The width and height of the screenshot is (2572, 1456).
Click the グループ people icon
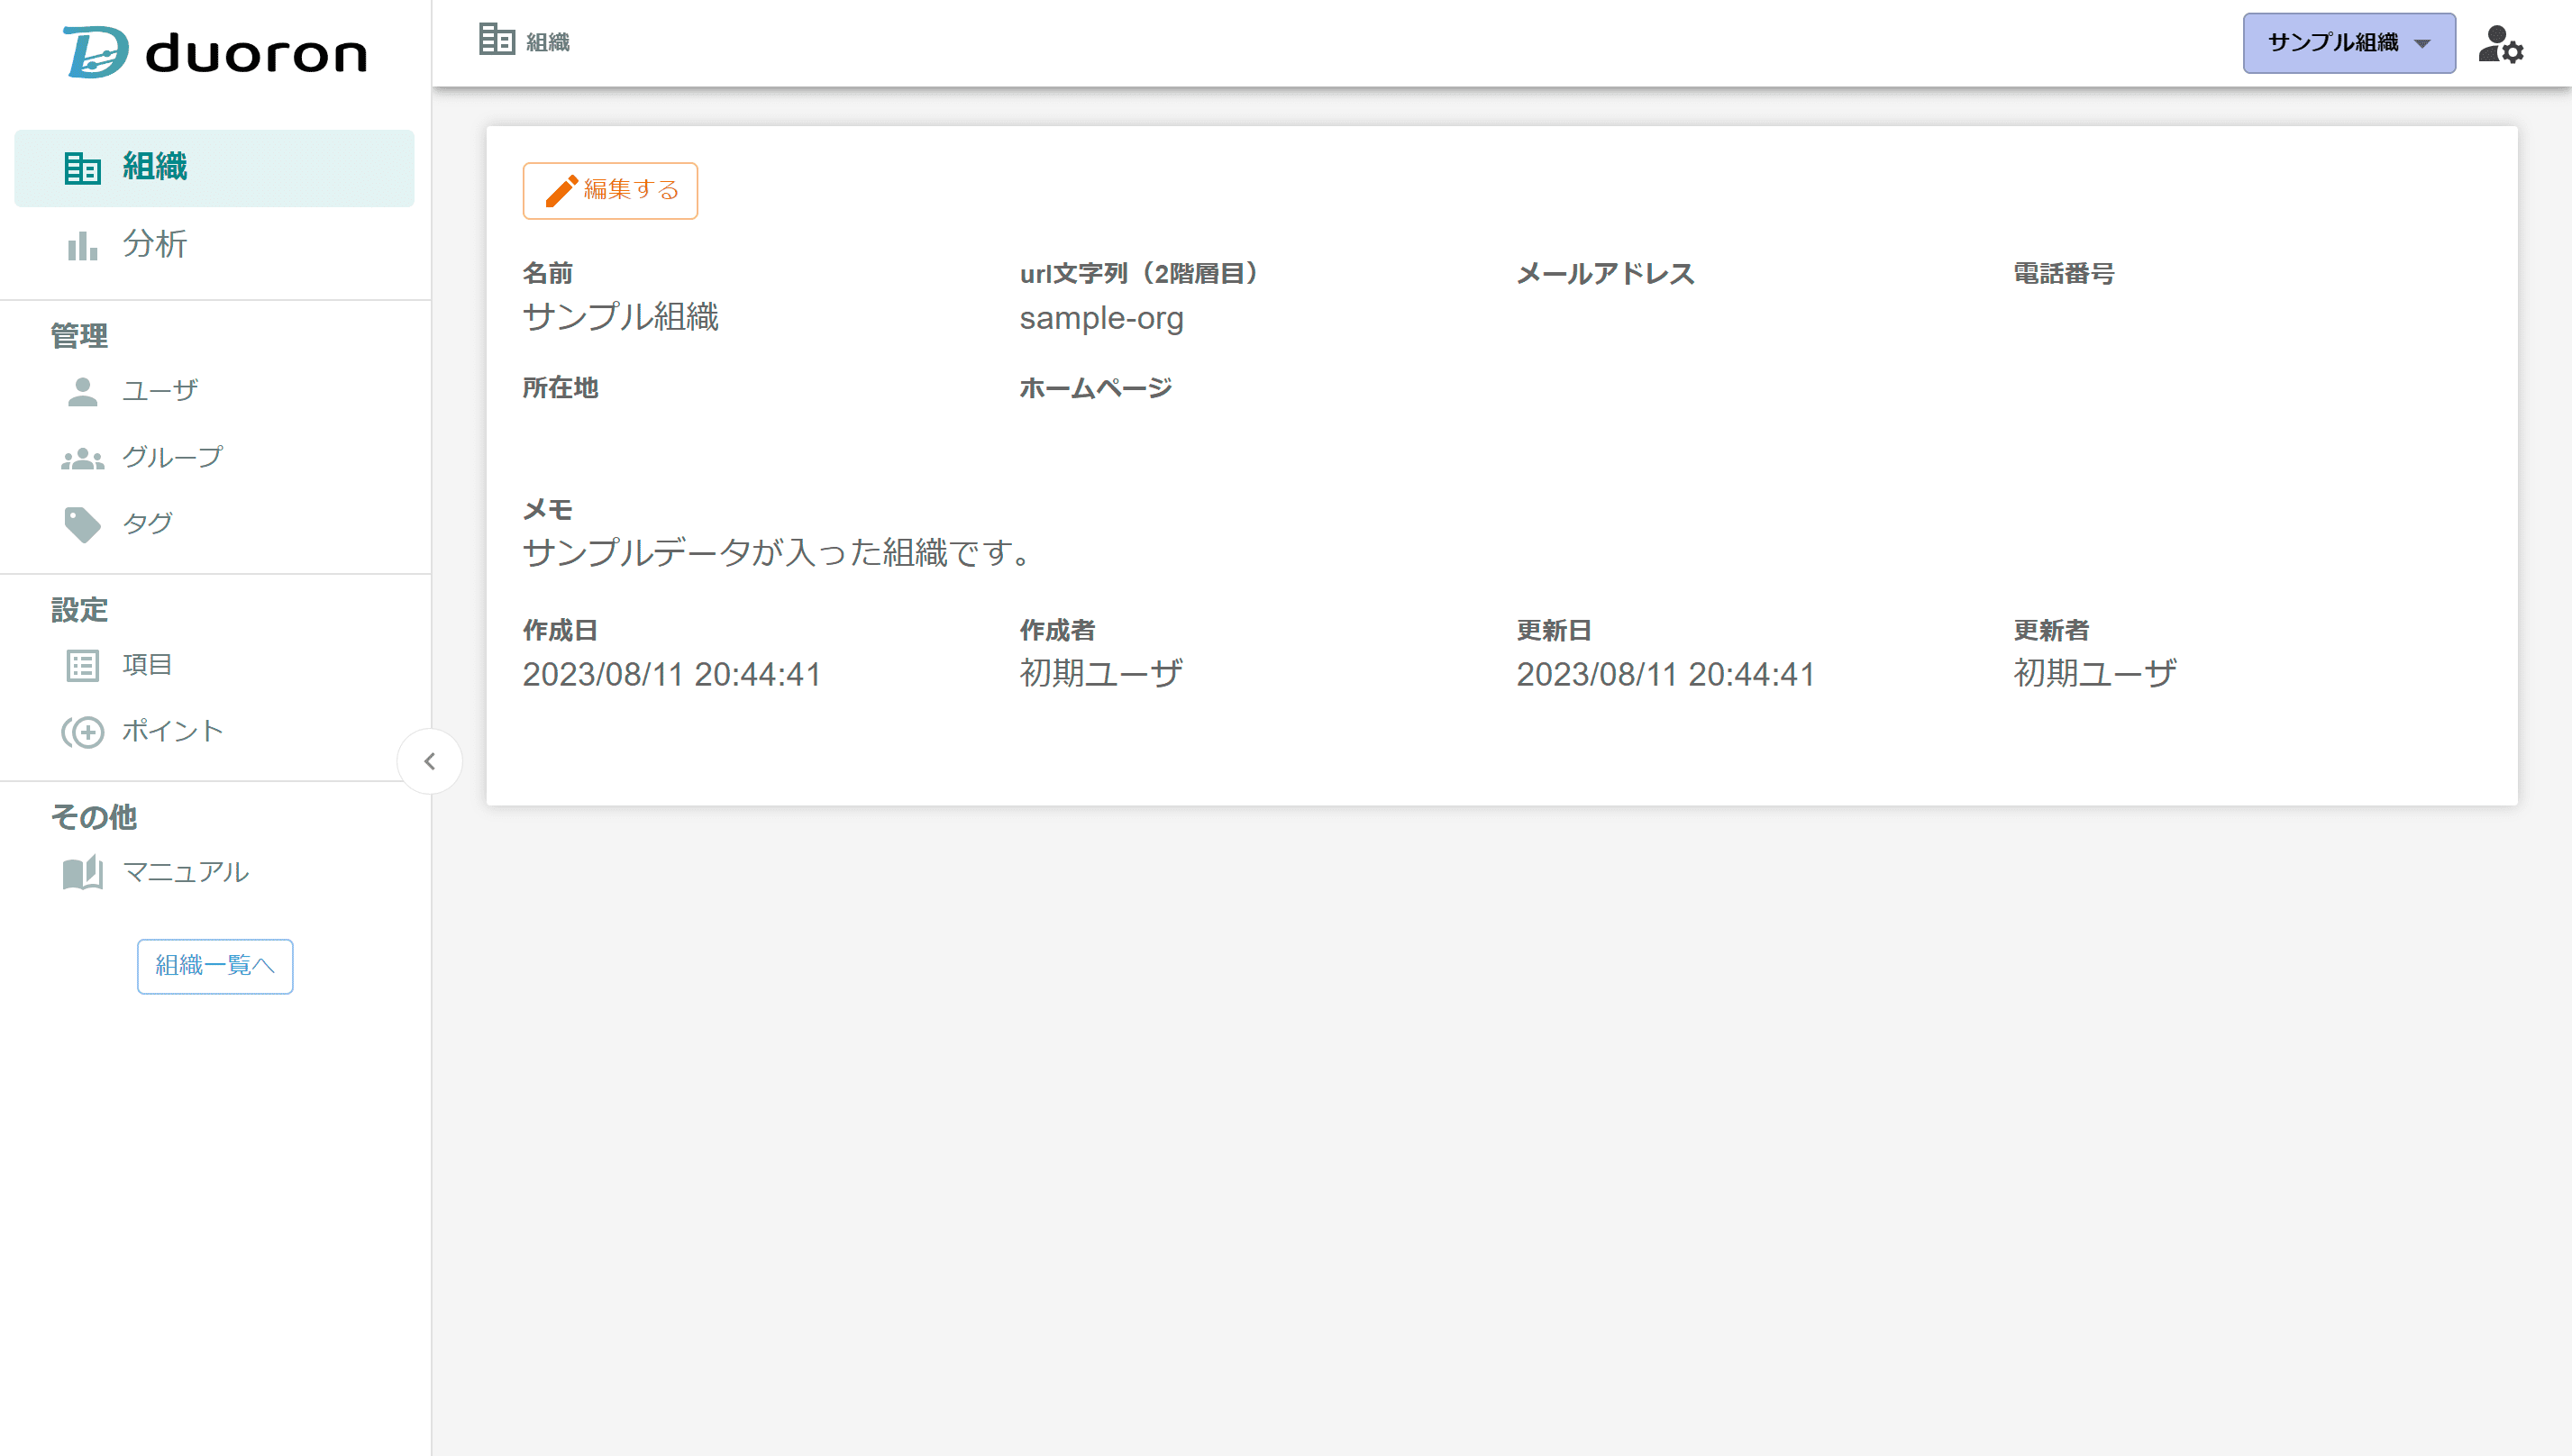point(82,458)
